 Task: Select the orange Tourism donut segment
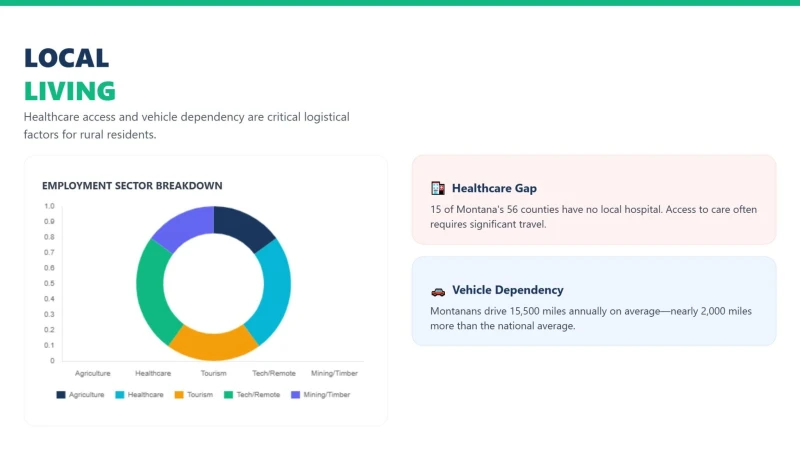pos(214,346)
